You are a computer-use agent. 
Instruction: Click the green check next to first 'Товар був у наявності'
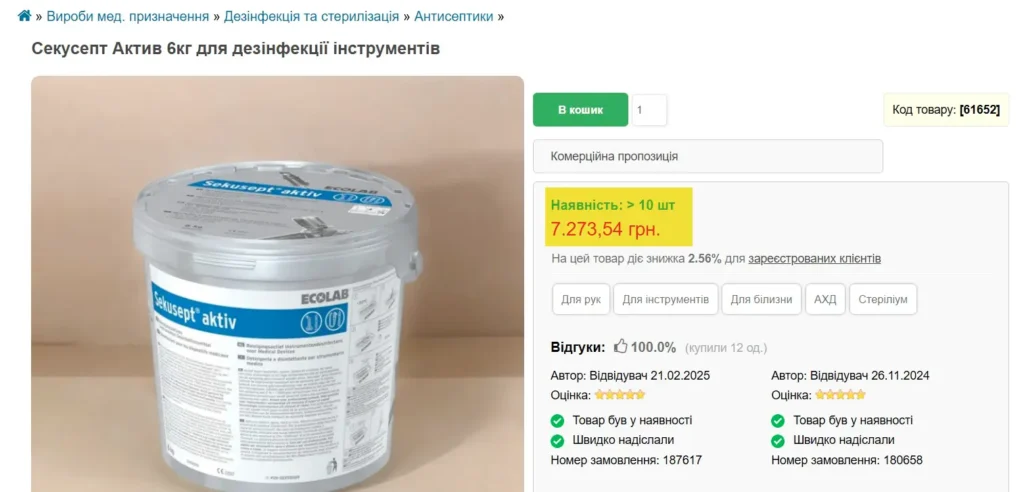[x=557, y=420]
